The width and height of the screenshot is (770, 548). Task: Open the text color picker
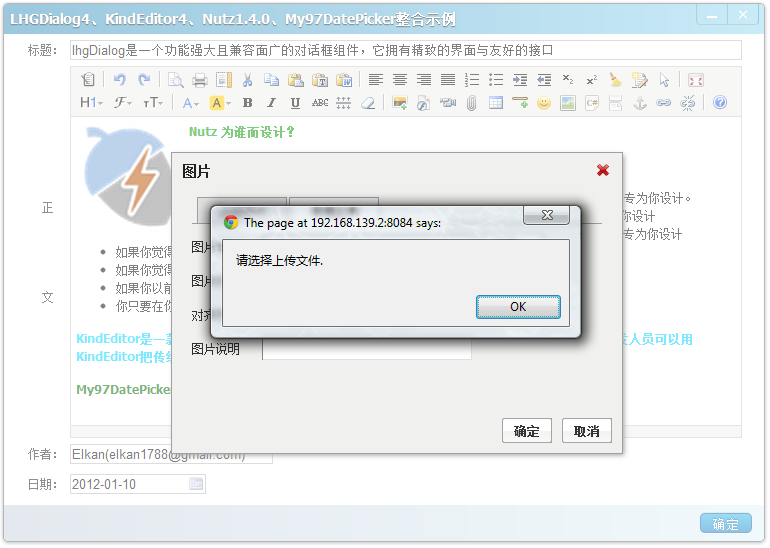pos(191,103)
